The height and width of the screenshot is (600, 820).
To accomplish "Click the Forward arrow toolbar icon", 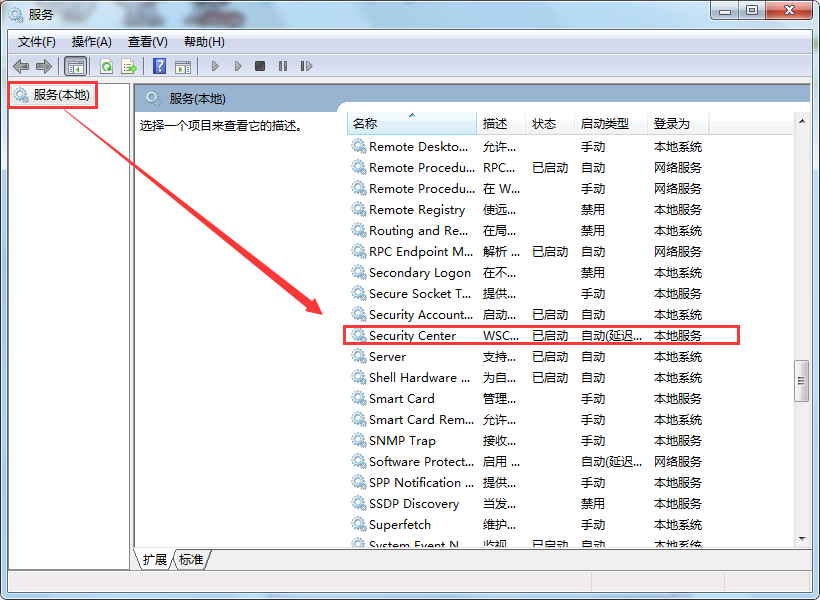I will [x=43, y=66].
